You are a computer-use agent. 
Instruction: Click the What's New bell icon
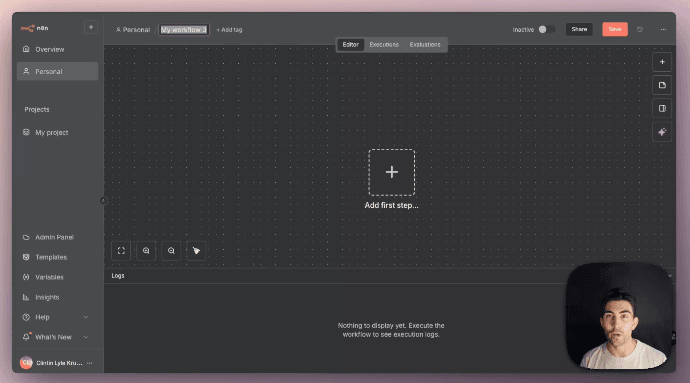coord(26,337)
